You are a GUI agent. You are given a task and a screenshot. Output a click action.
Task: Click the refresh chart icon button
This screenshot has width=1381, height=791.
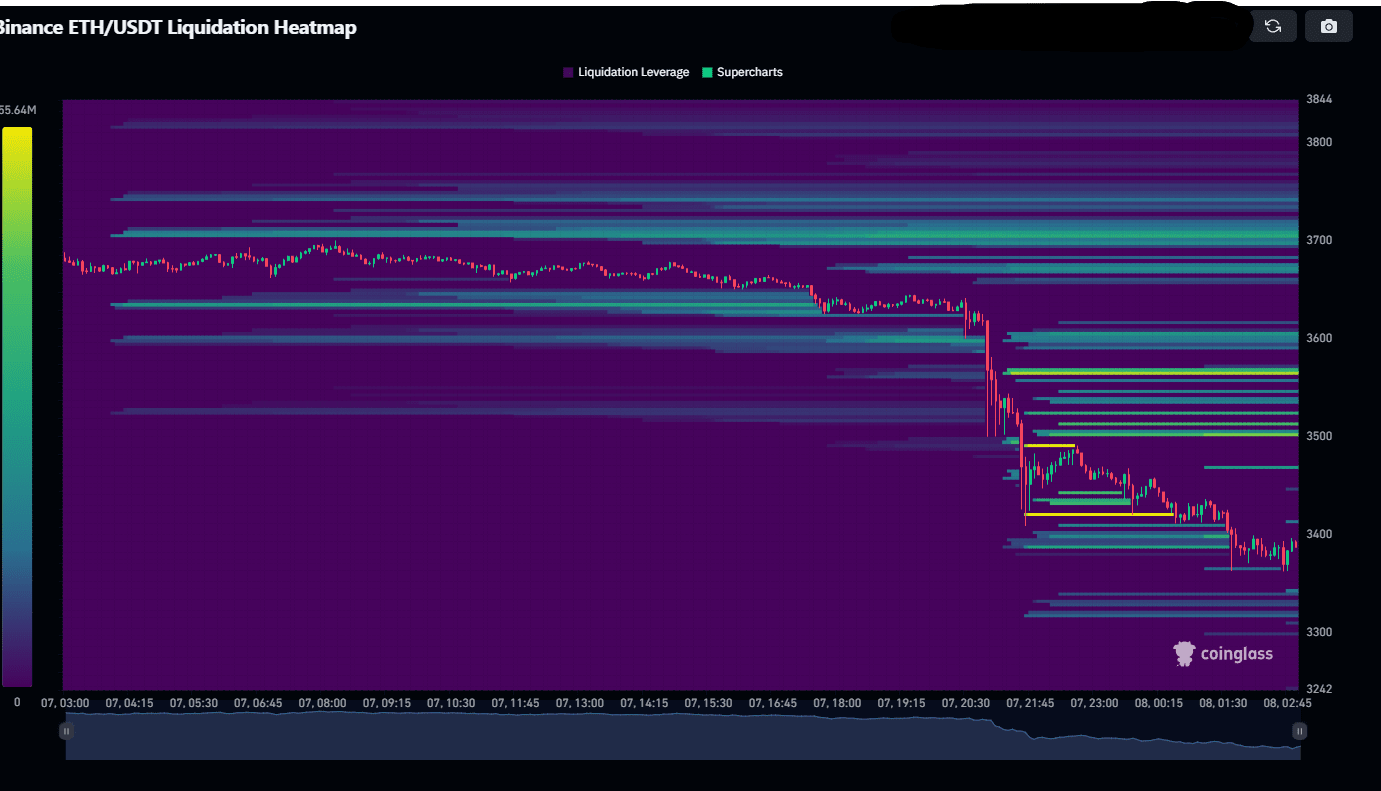coord(1273,26)
